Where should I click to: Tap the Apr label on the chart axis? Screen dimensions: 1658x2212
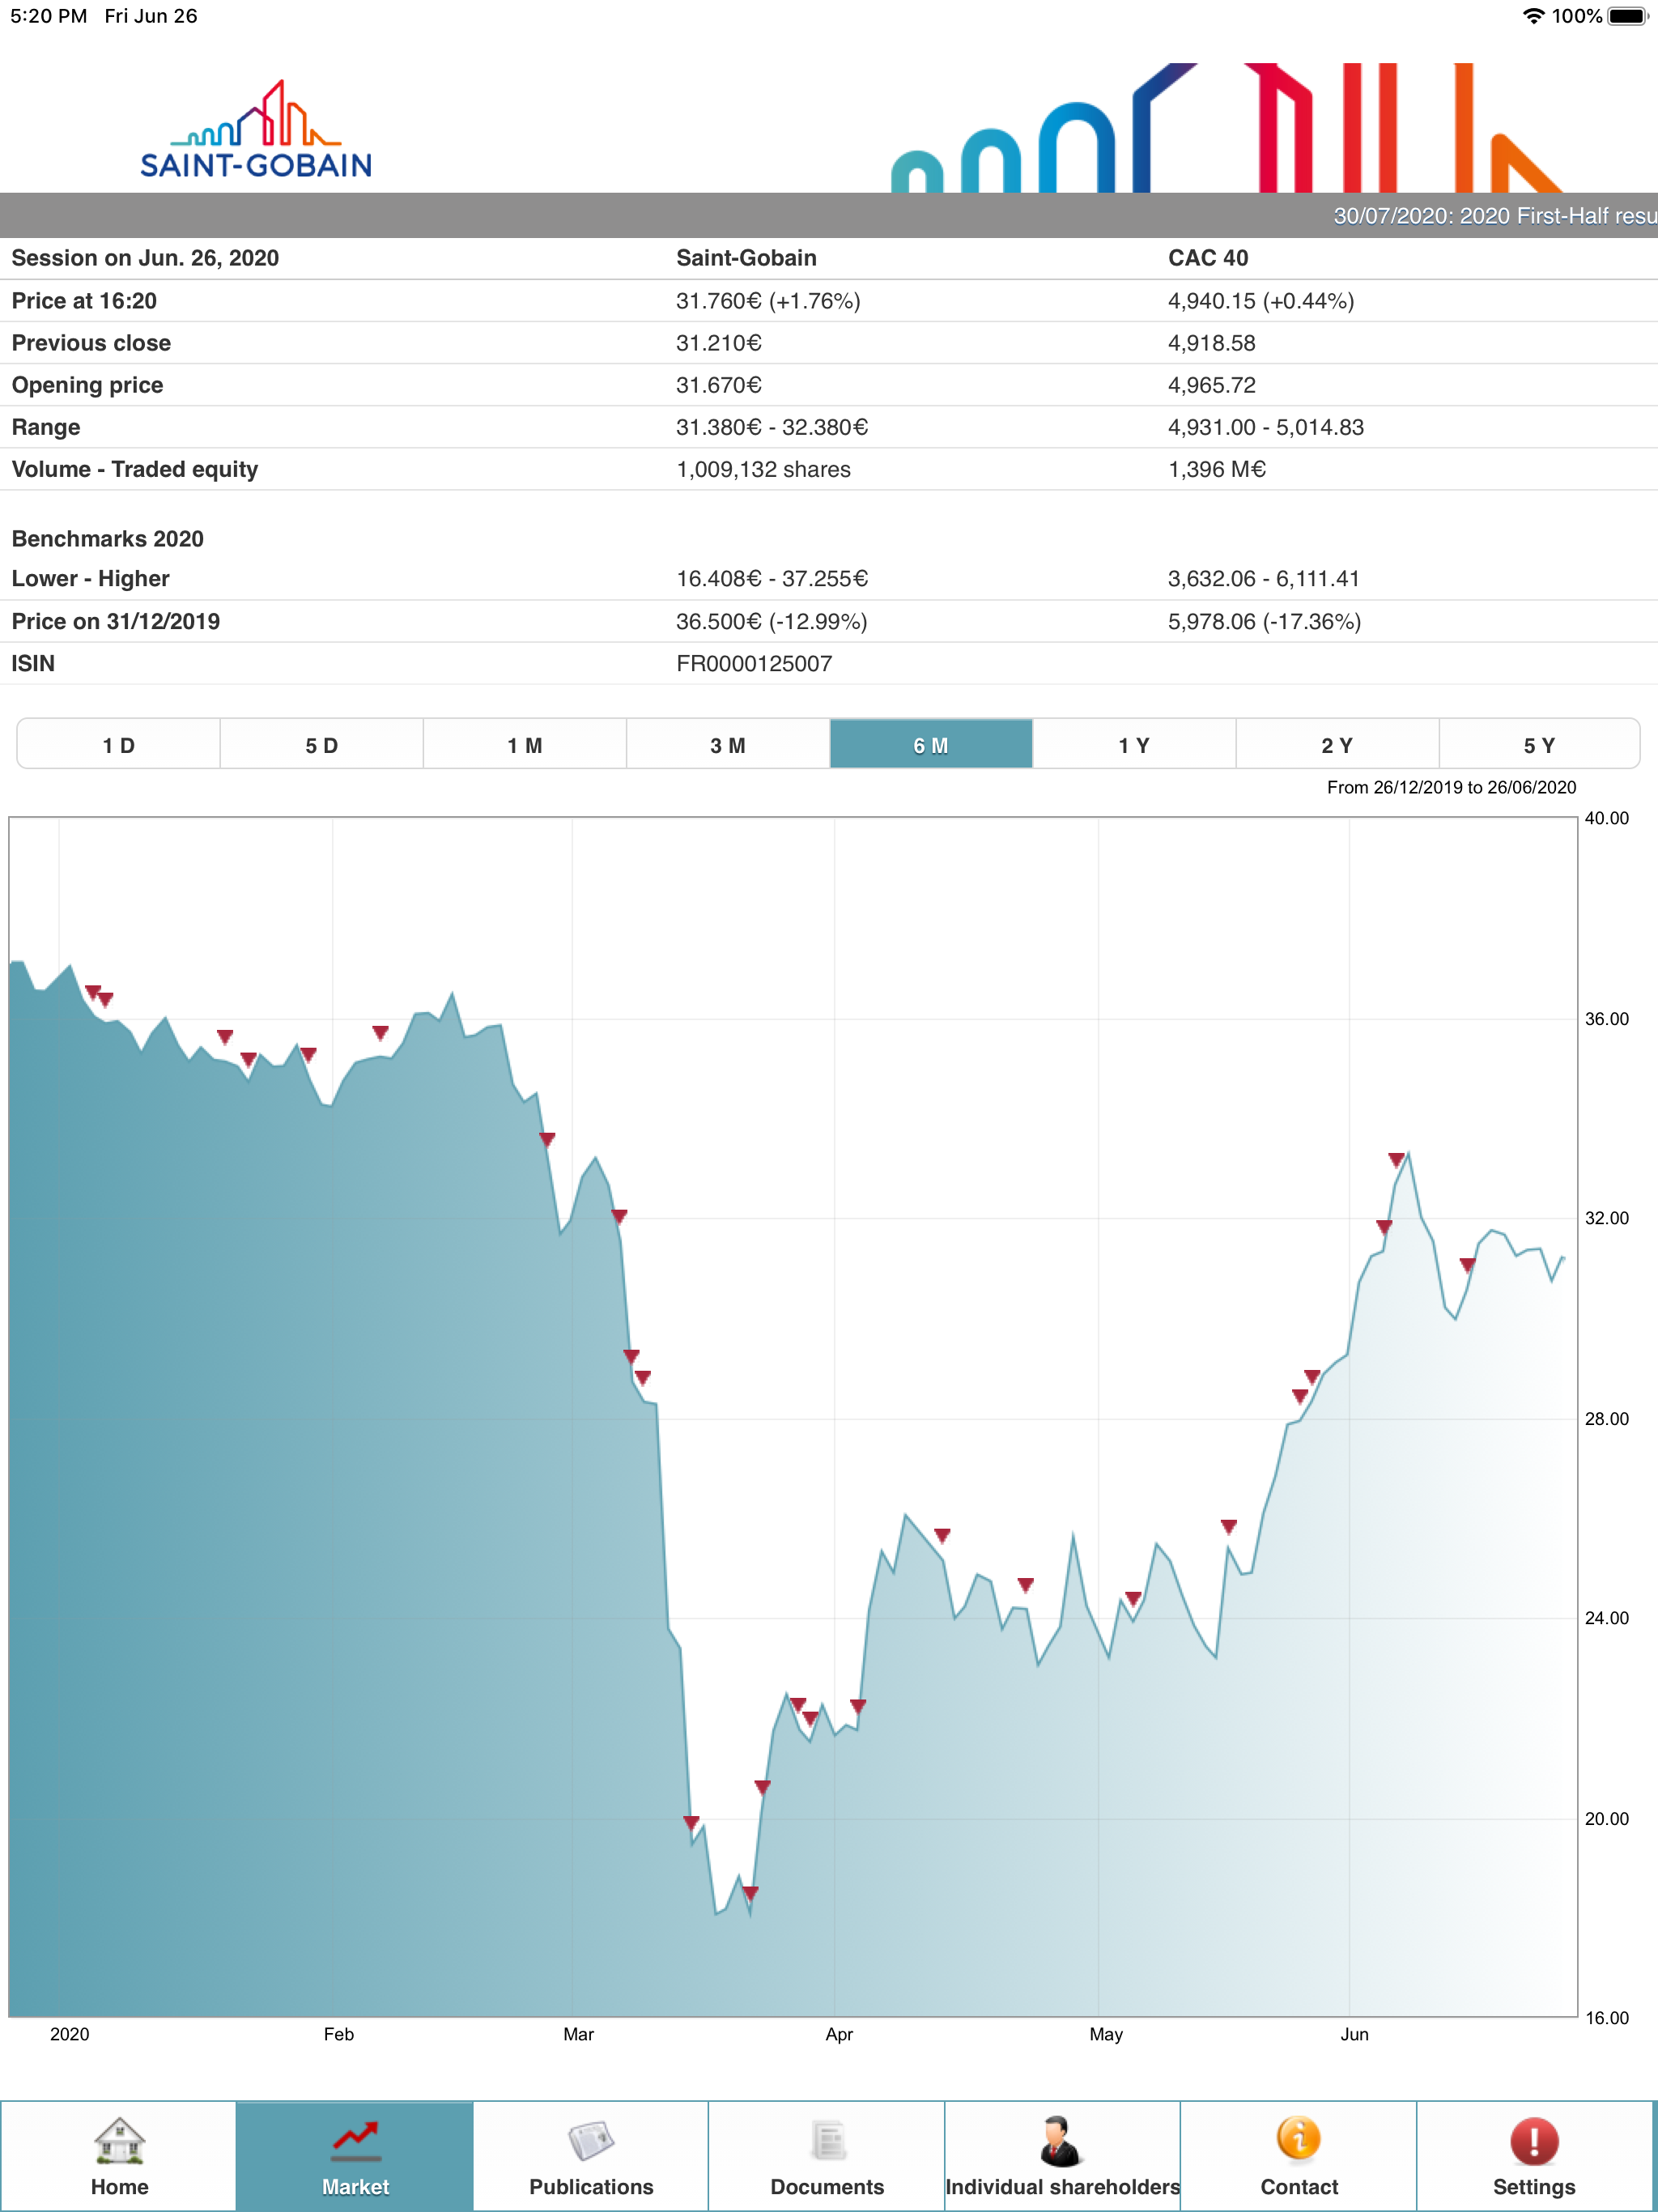(839, 2034)
